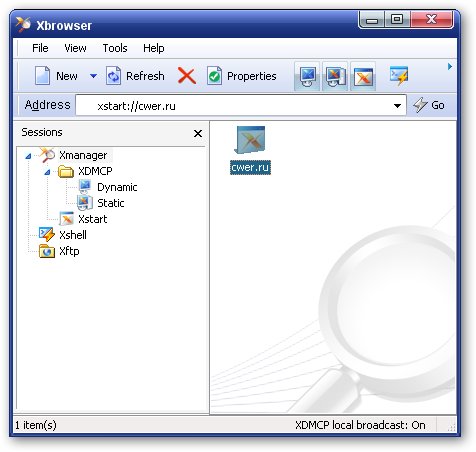476x452 pixels.
Task: Click the Xftp folder icon in the tree
Action: pyautogui.click(x=47, y=251)
